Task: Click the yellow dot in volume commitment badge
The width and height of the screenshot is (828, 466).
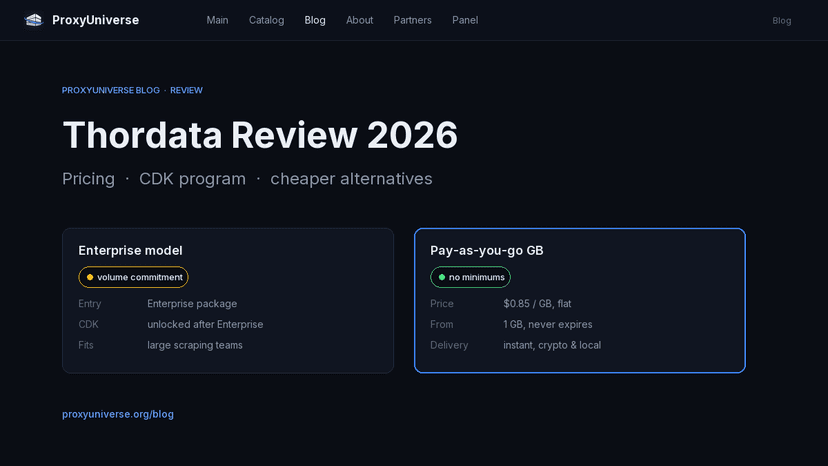Action: pyautogui.click(x=90, y=277)
